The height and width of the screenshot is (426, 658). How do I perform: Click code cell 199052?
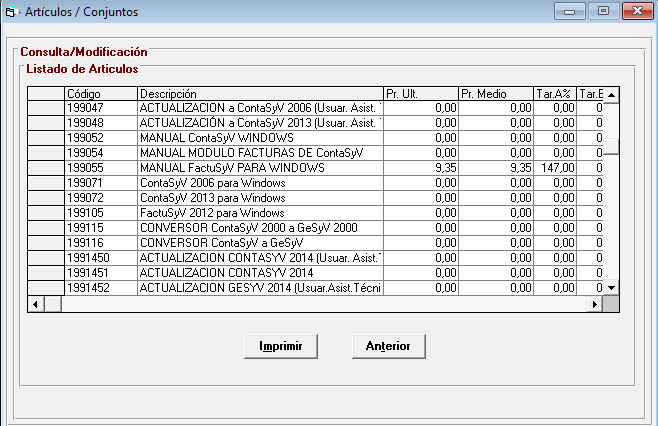tap(101, 138)
